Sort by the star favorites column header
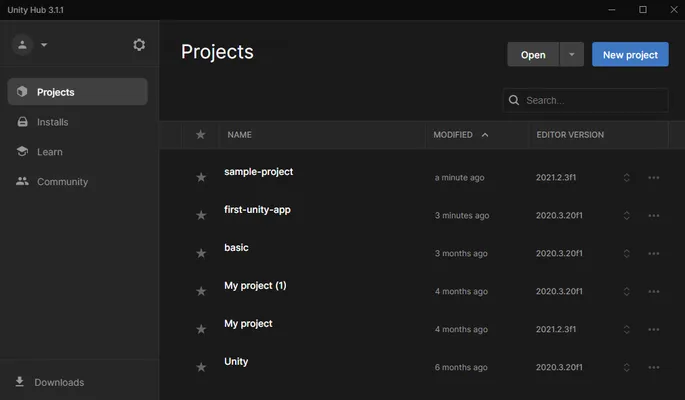 [201, 134]
